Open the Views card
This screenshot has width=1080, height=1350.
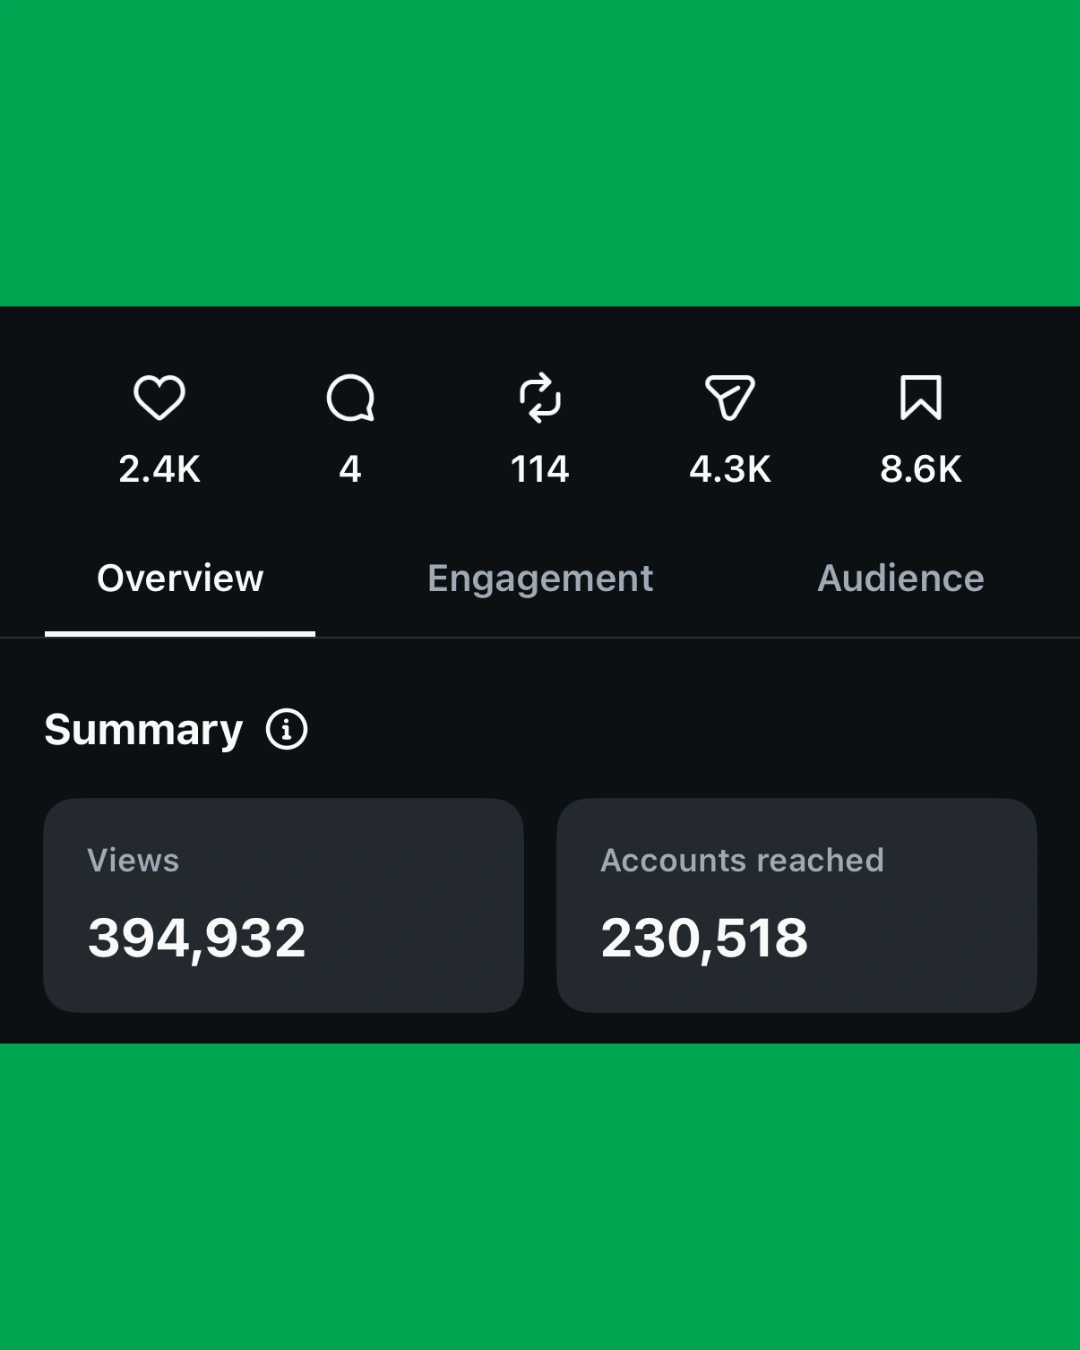283,905
